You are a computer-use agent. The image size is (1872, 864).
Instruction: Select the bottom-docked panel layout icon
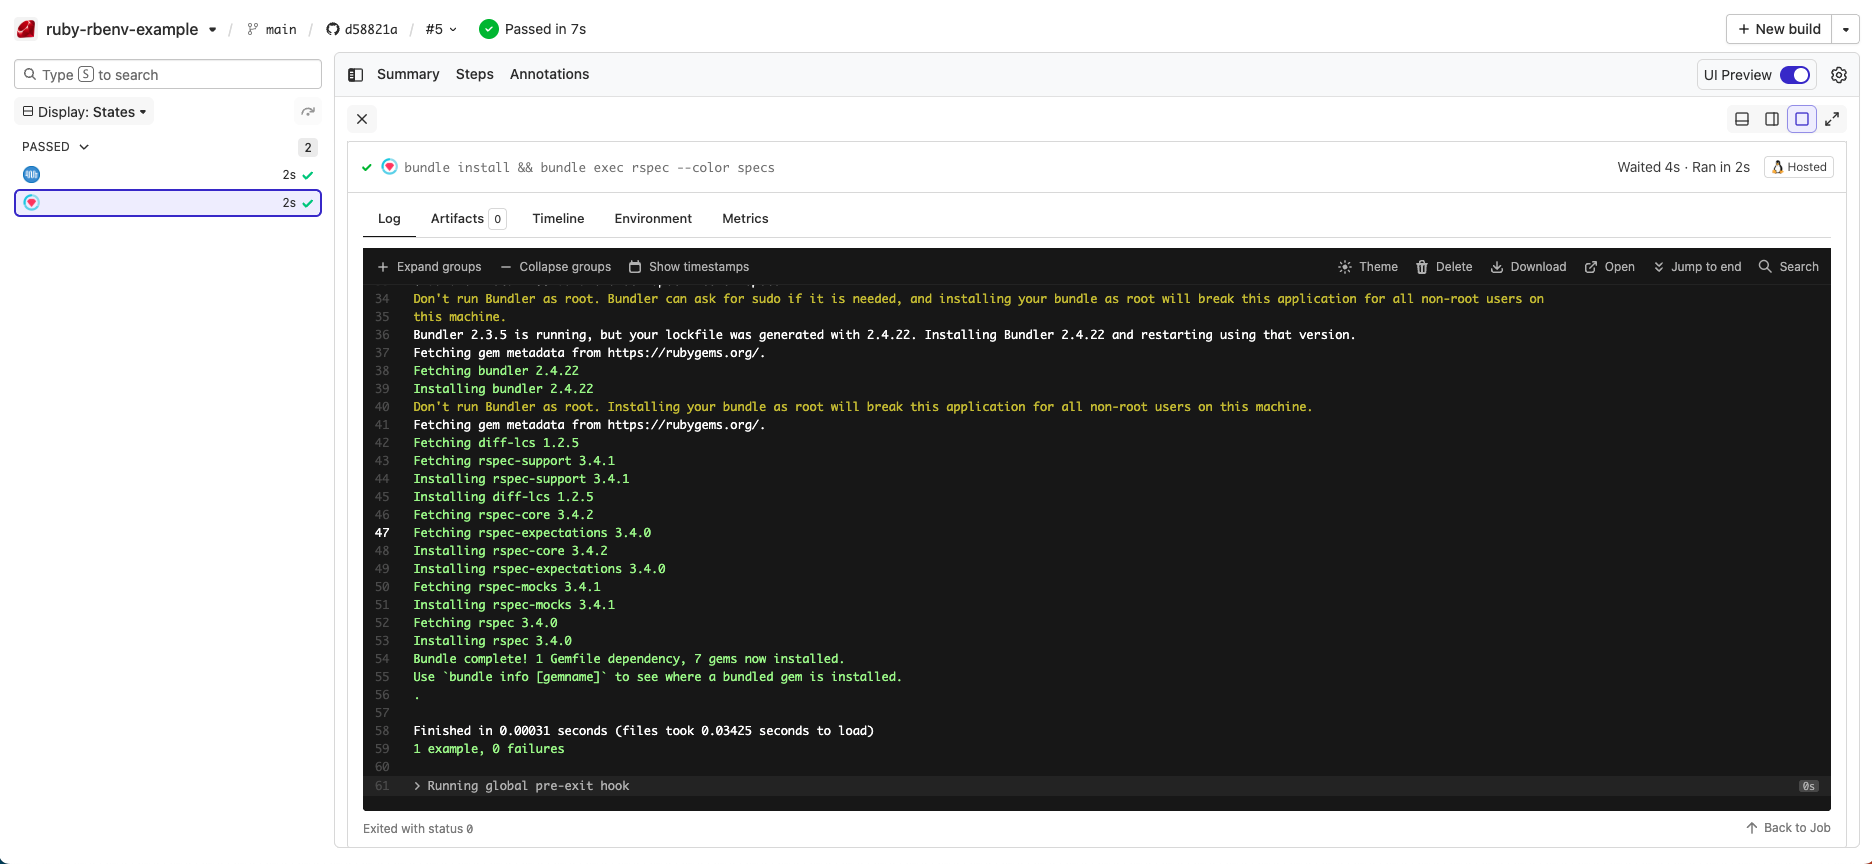pos(1742,119)
